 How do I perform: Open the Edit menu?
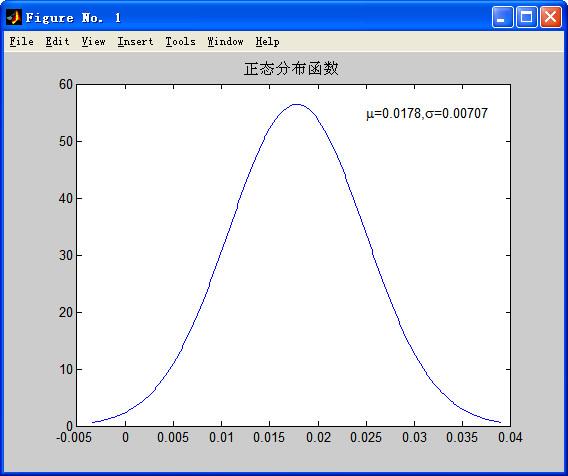(x=57, y=42)
